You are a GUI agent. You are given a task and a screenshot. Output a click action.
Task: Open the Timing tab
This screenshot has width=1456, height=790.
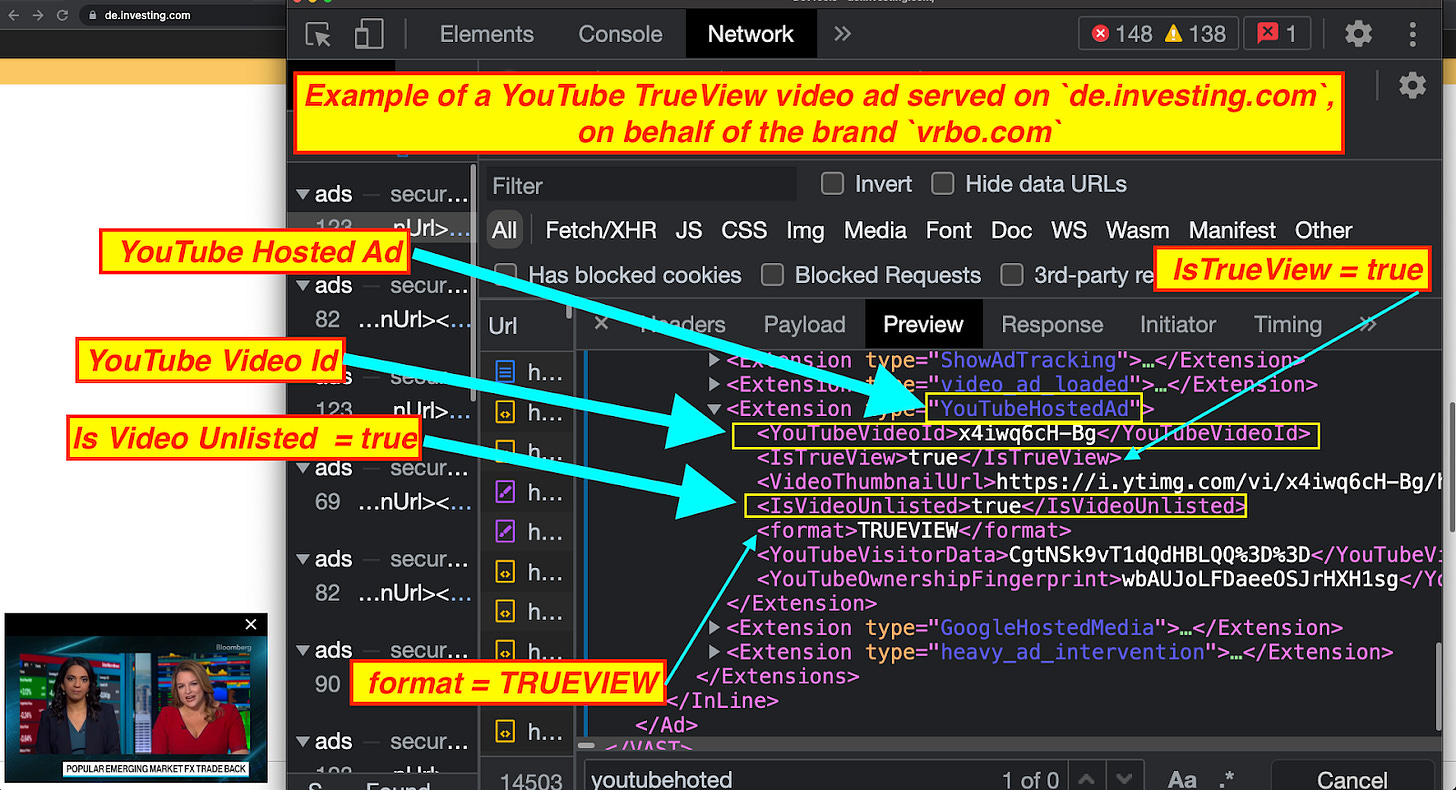pos(1288,325)
